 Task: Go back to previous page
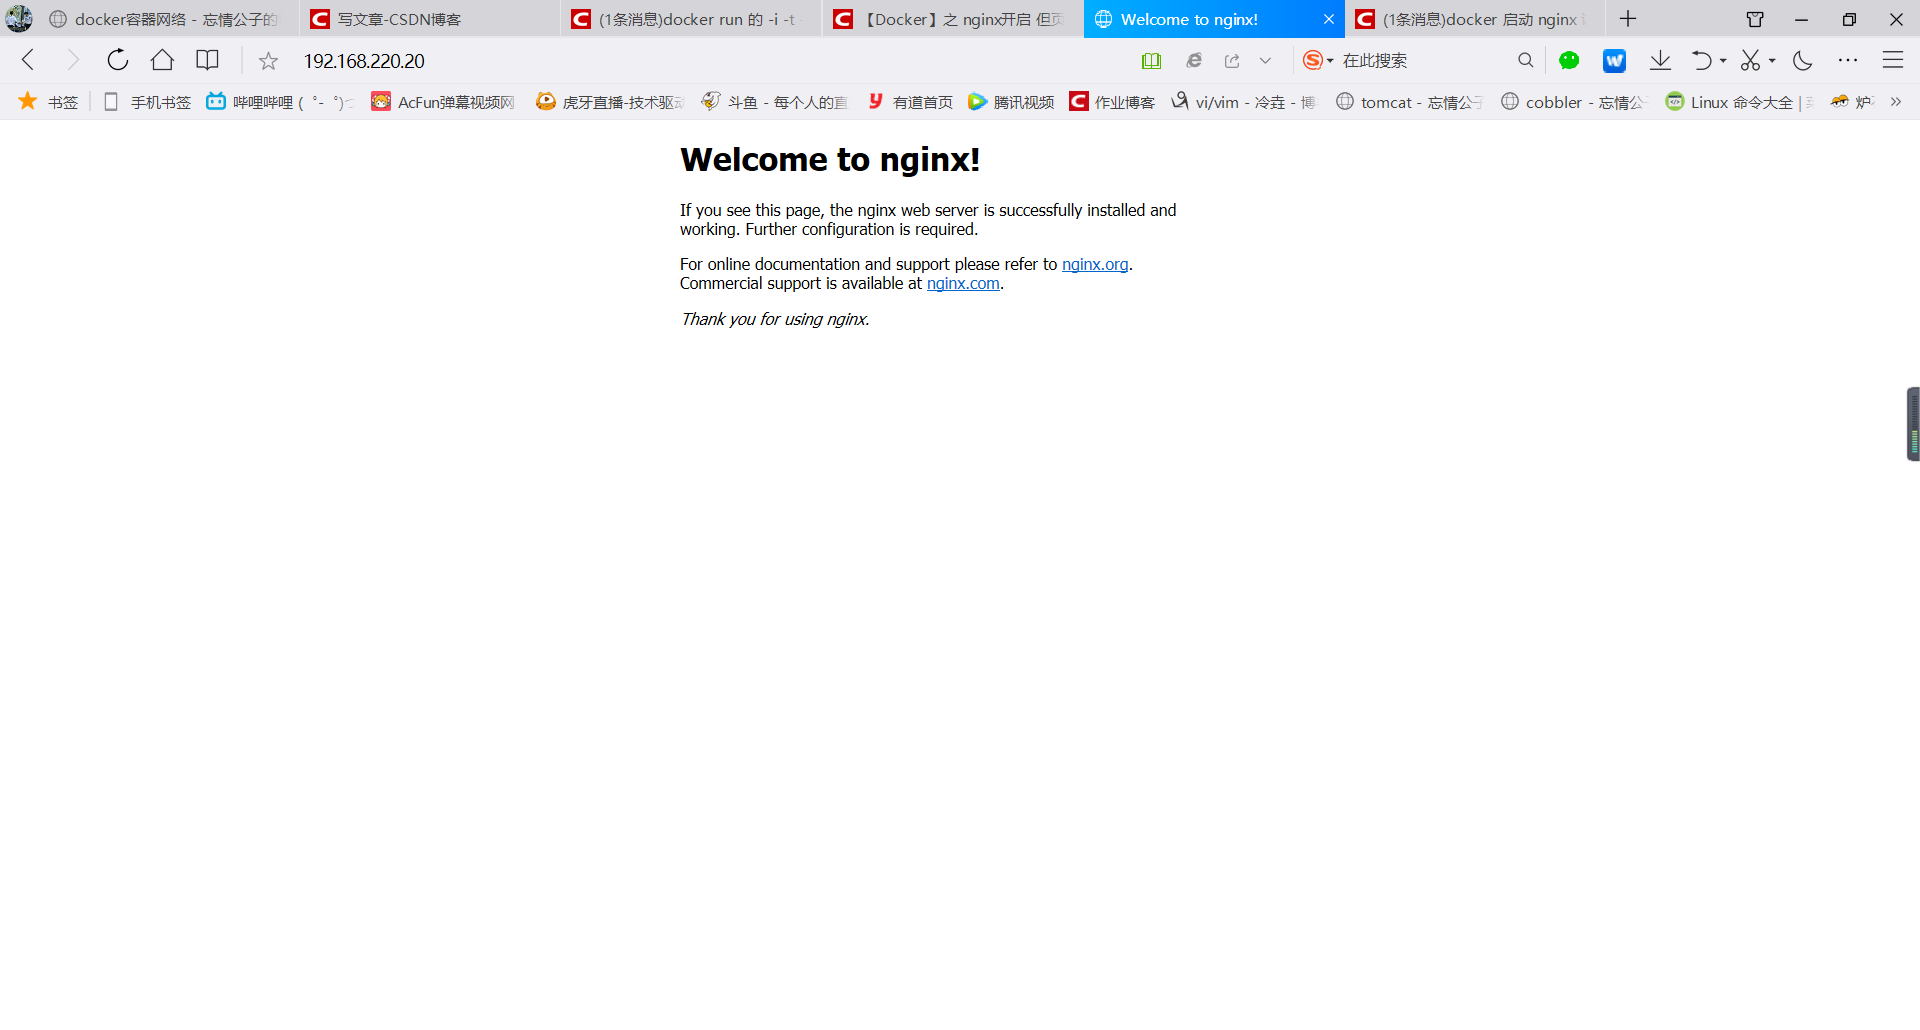click(x=28, y=60)
